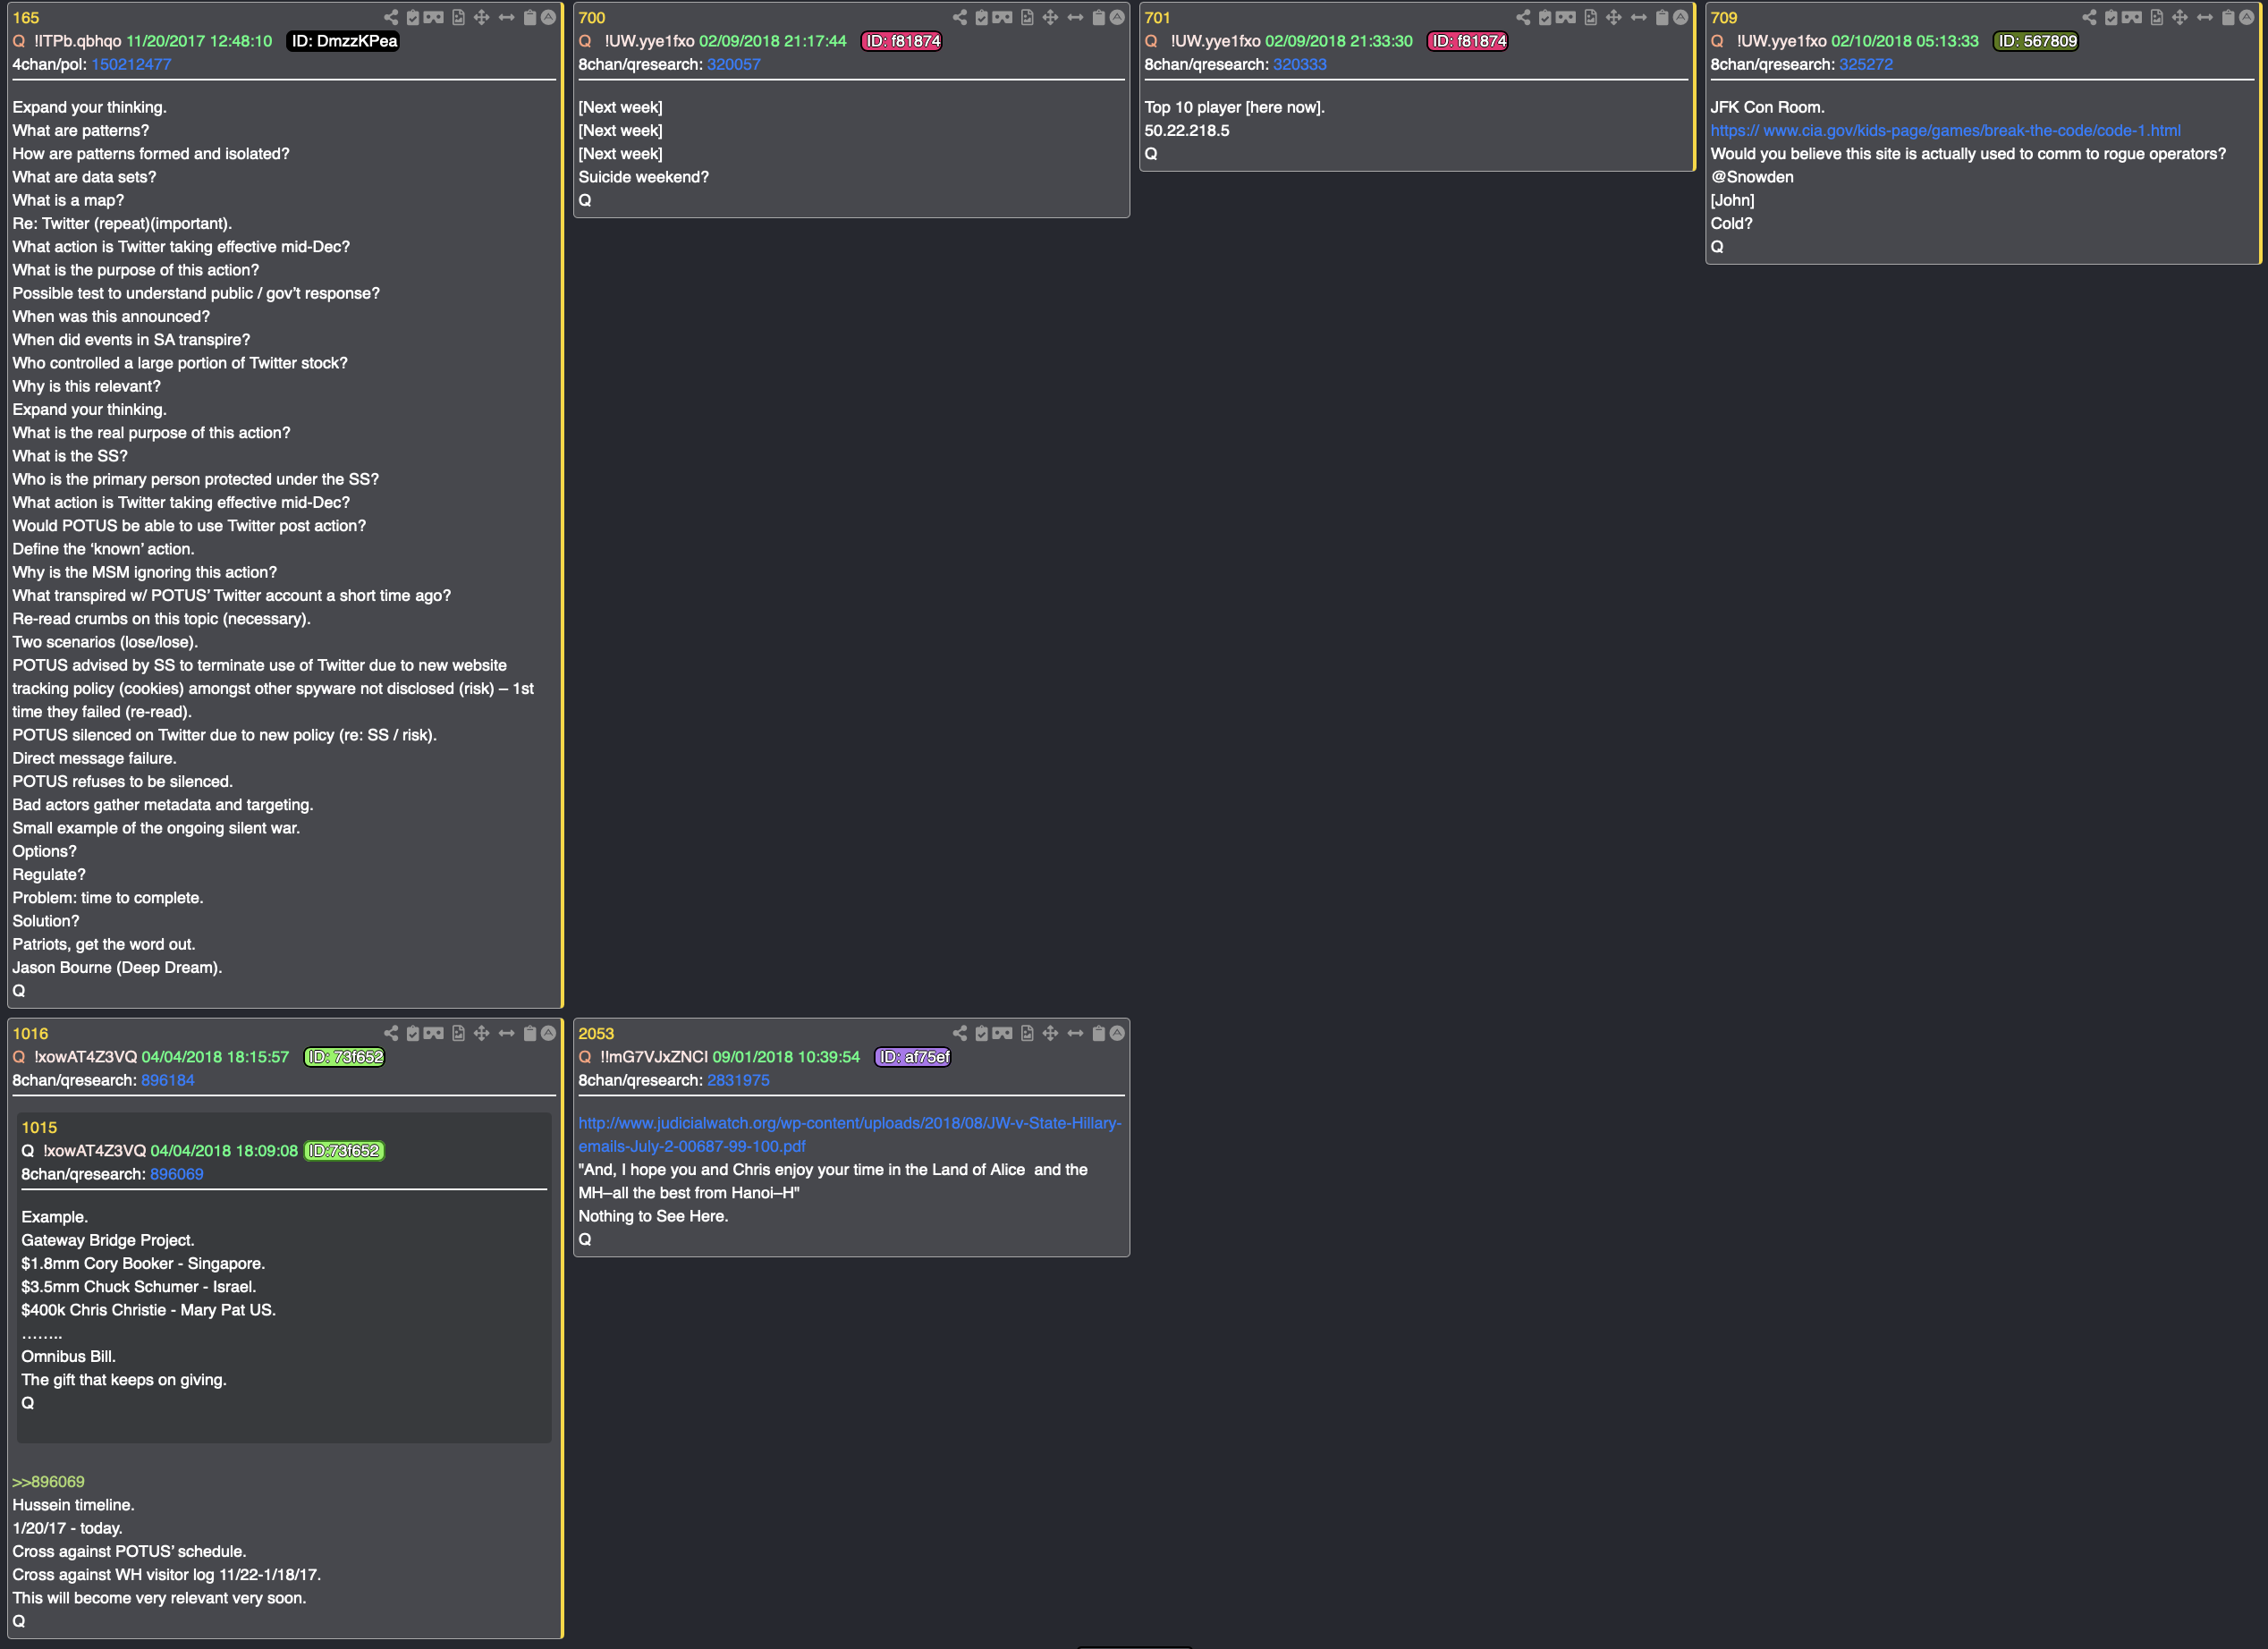2268x1649 pixels.
Task: Open the cia.gov break-the-code link
Action: click(x=1945, y=130)
